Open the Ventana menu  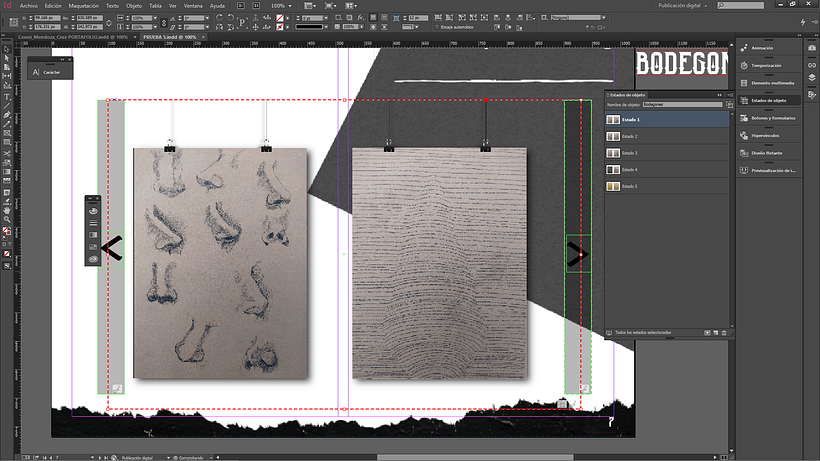click(x=192, y=5)
